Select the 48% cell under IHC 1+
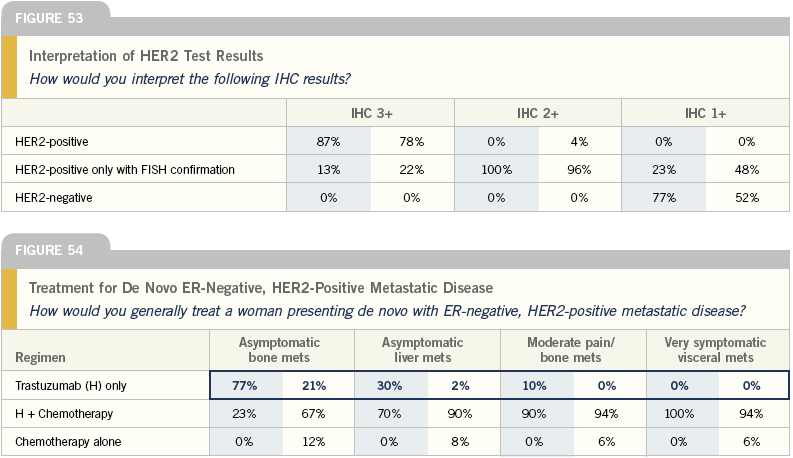Image resolution: width=793 pixels, height=458 pixels. point(747,170)
